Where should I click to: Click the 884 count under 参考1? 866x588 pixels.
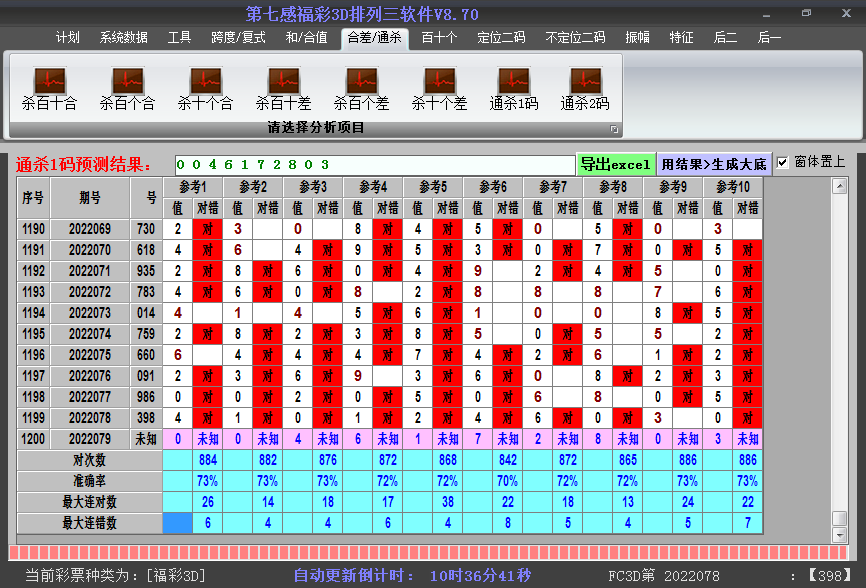[x=208, y=460]
